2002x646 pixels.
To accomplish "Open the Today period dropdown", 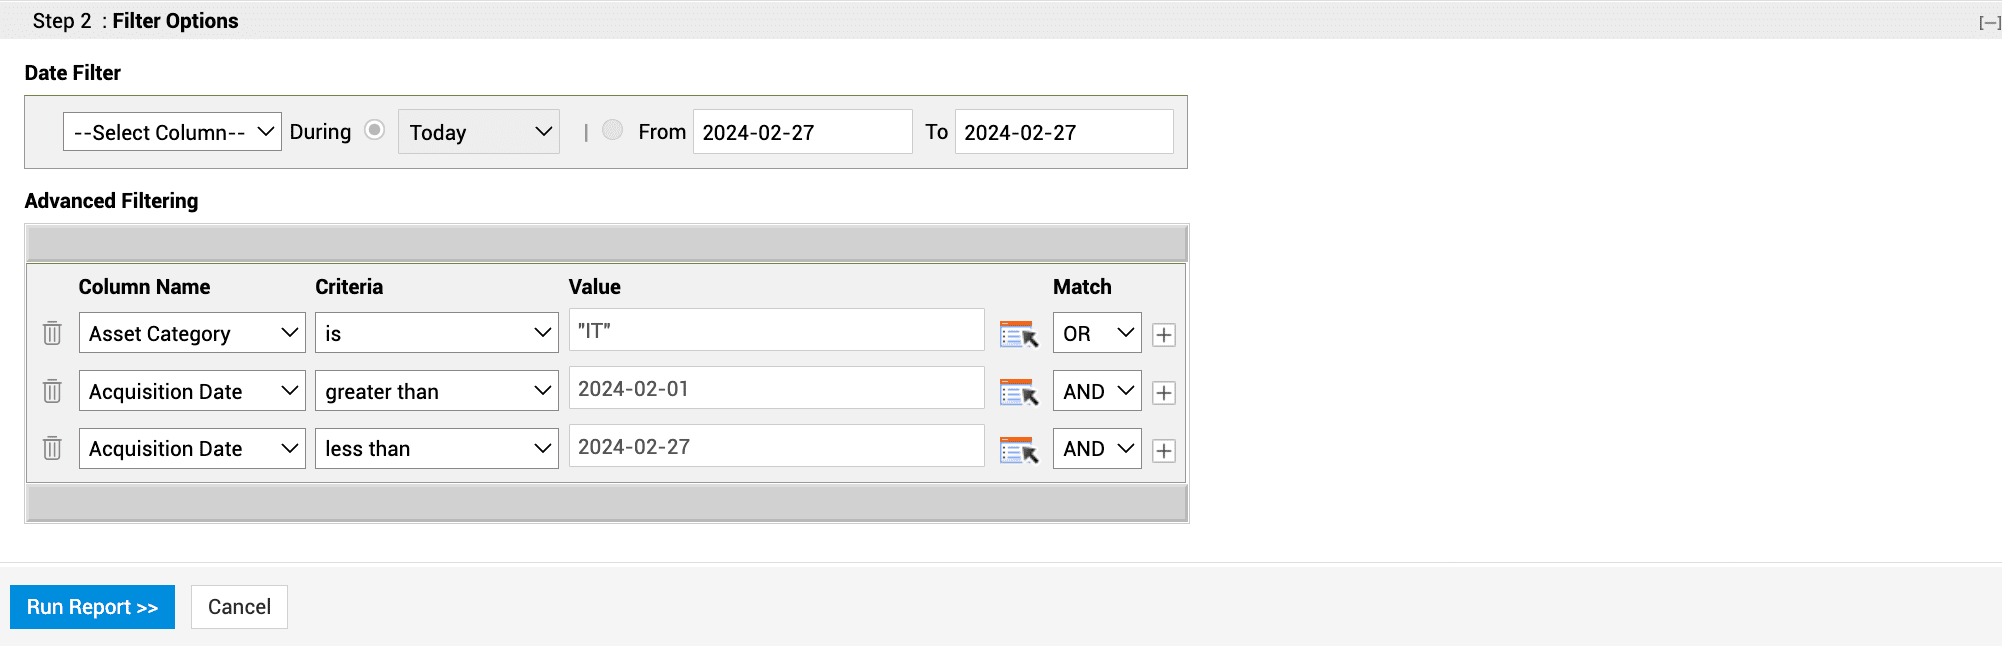I will pos(478,132).
